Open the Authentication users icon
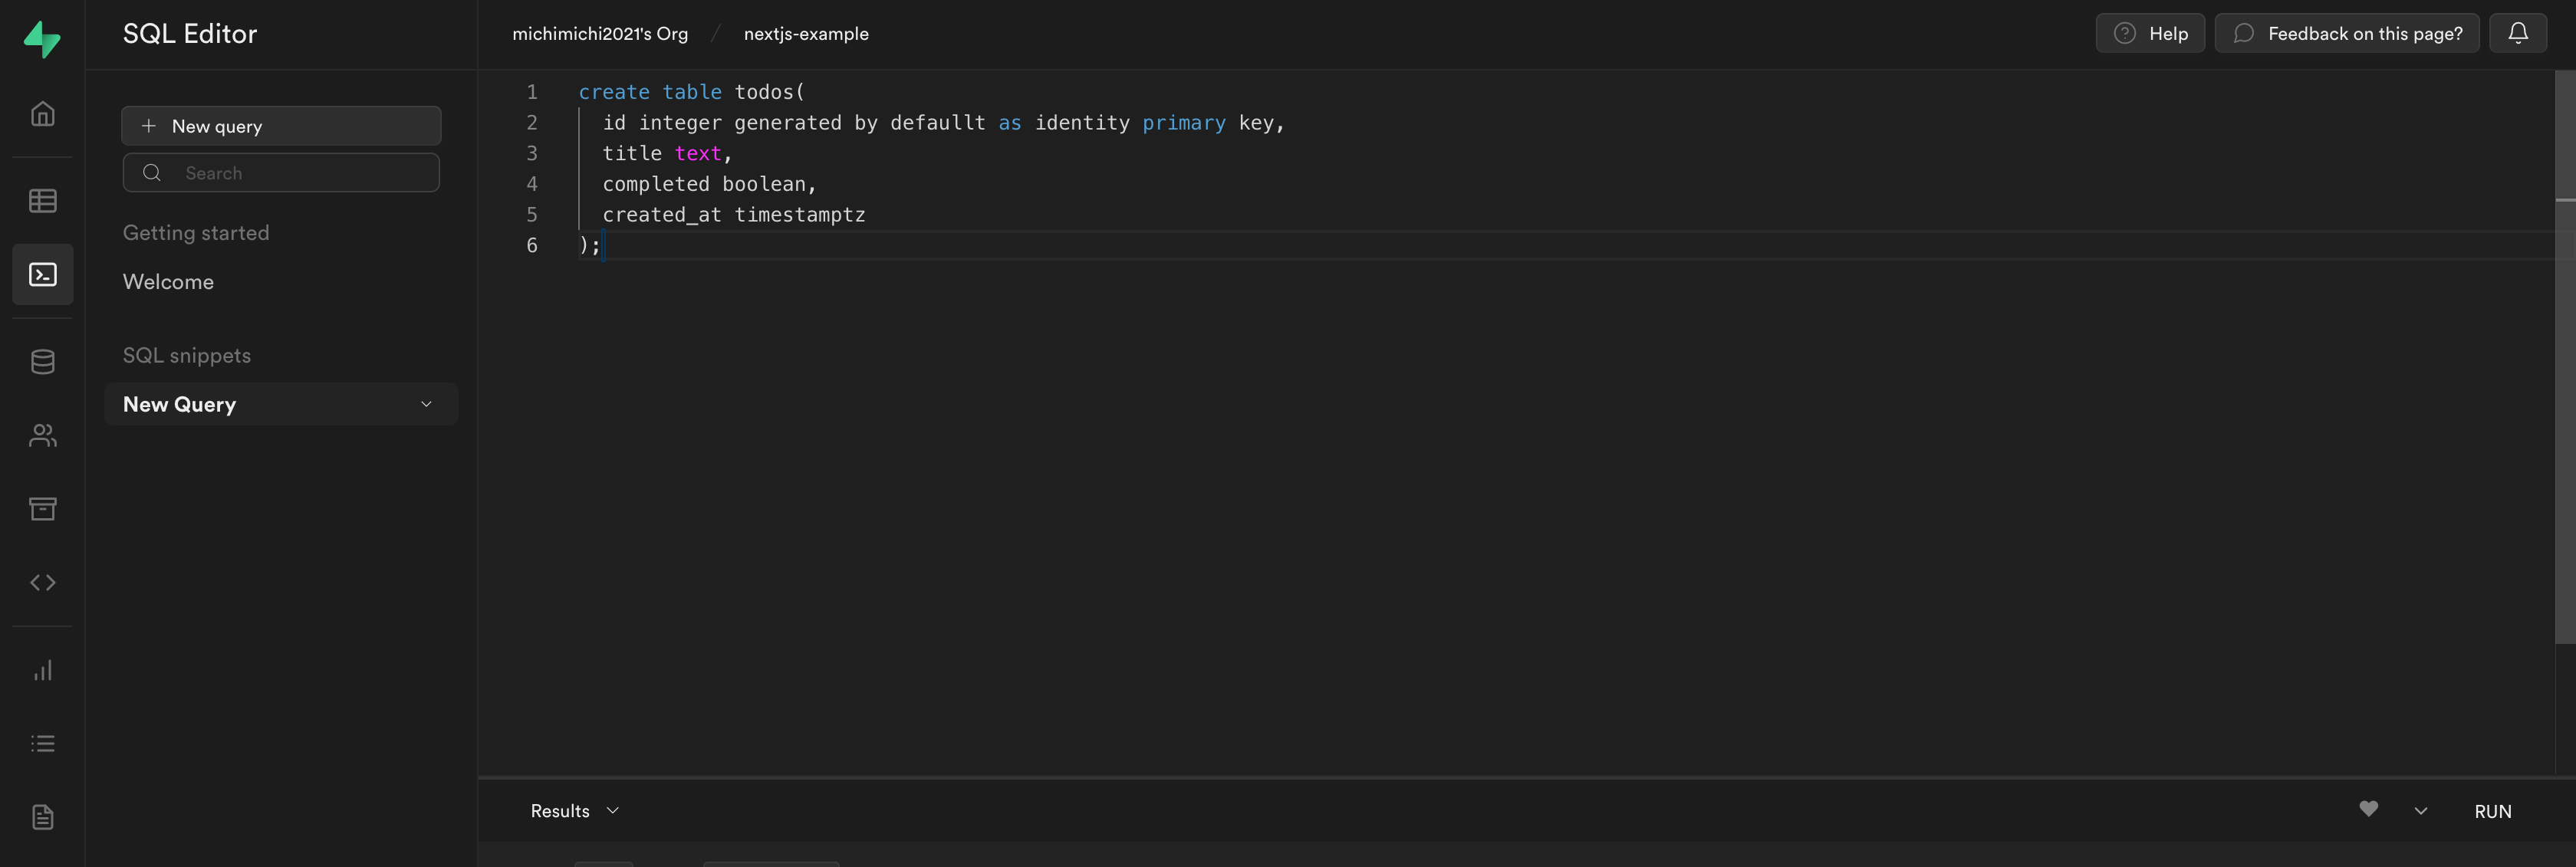Screen dimensions: 2576x867 point(42,435)
